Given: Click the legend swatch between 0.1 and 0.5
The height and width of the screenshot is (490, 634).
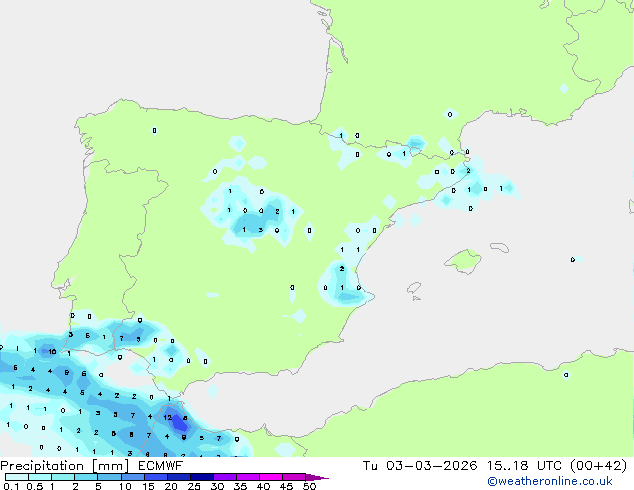Looking at the screenshot, I should coord(17,477).
